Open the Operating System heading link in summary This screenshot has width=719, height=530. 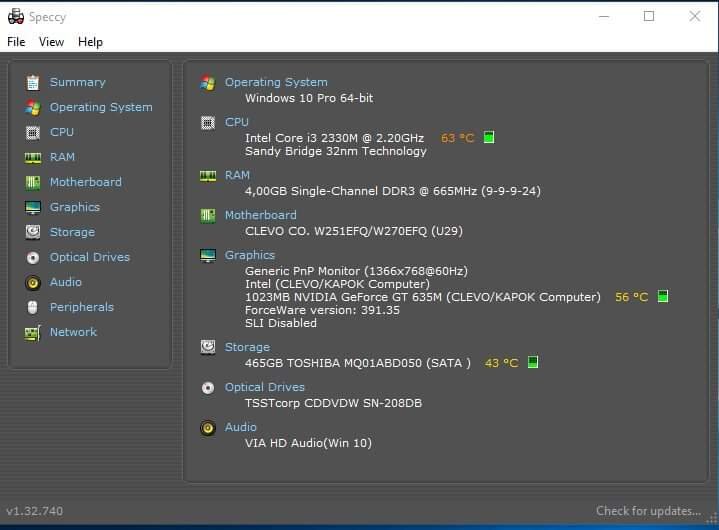point(276,83)
